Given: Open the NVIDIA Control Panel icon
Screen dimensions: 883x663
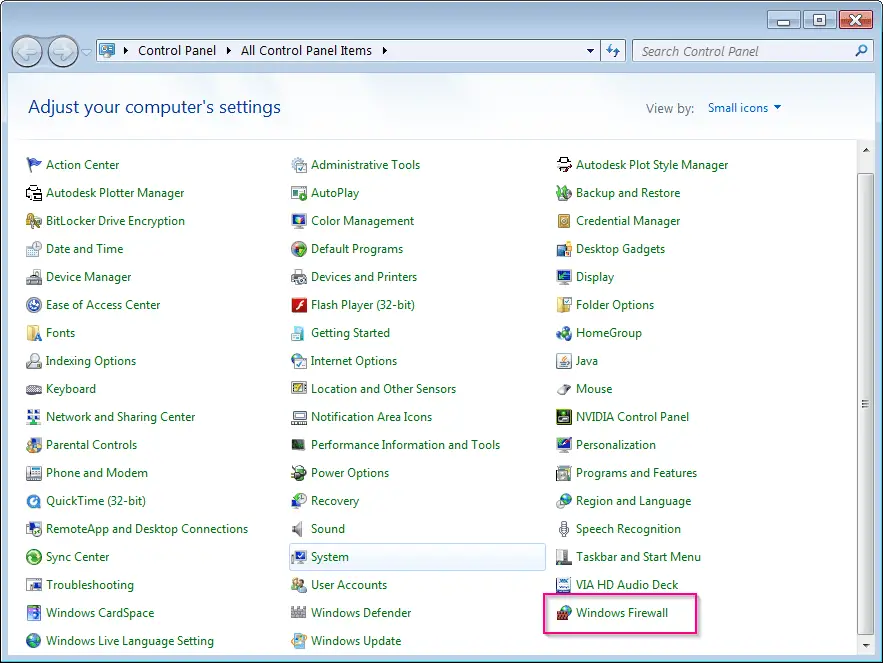Looking at the screenshot, I should point(564,417).
